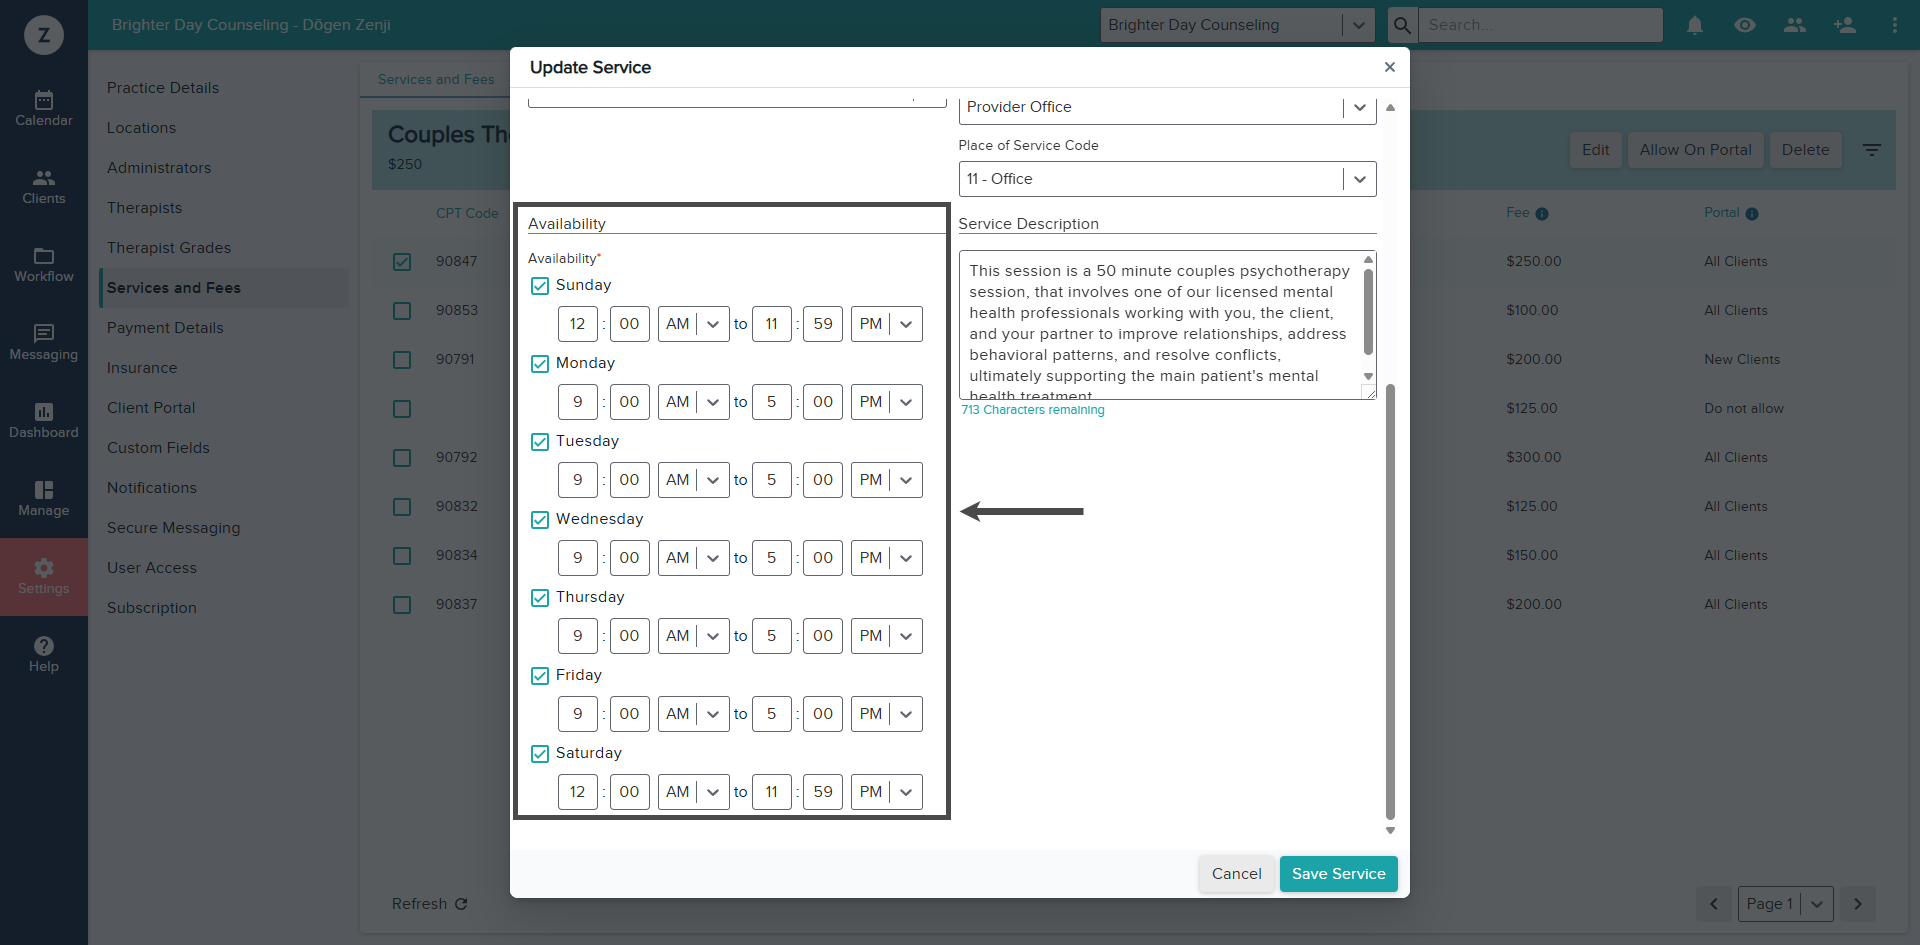1920x945 pixels.
Task: Toggle Saturday availability checkbox
Action: coord(540,754)
